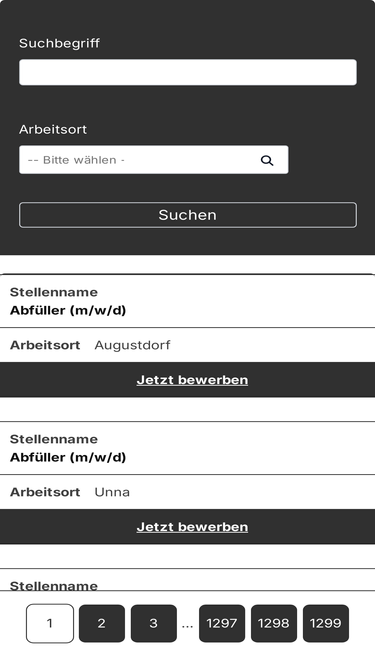Open the Arbeitsort 'Bitte wählen' dropdown

pyautogui.click(x=153, y=160)
